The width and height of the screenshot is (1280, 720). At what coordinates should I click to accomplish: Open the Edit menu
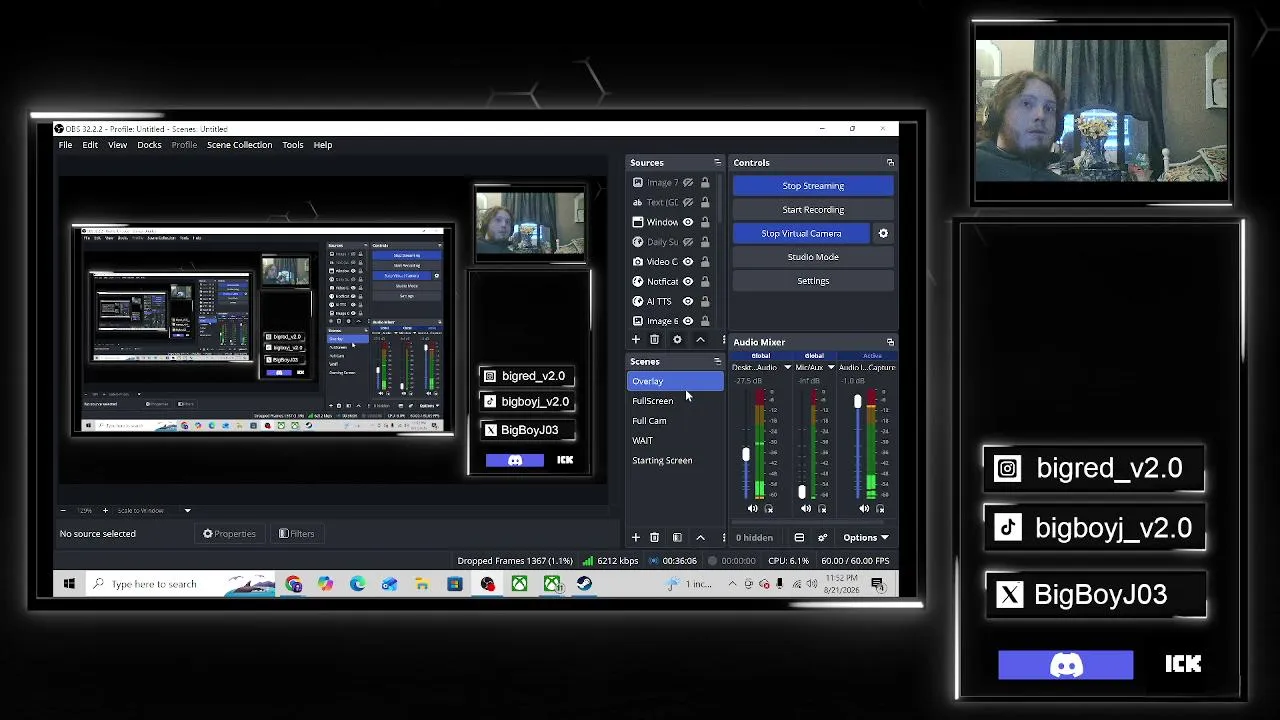(x=90, y=145)
